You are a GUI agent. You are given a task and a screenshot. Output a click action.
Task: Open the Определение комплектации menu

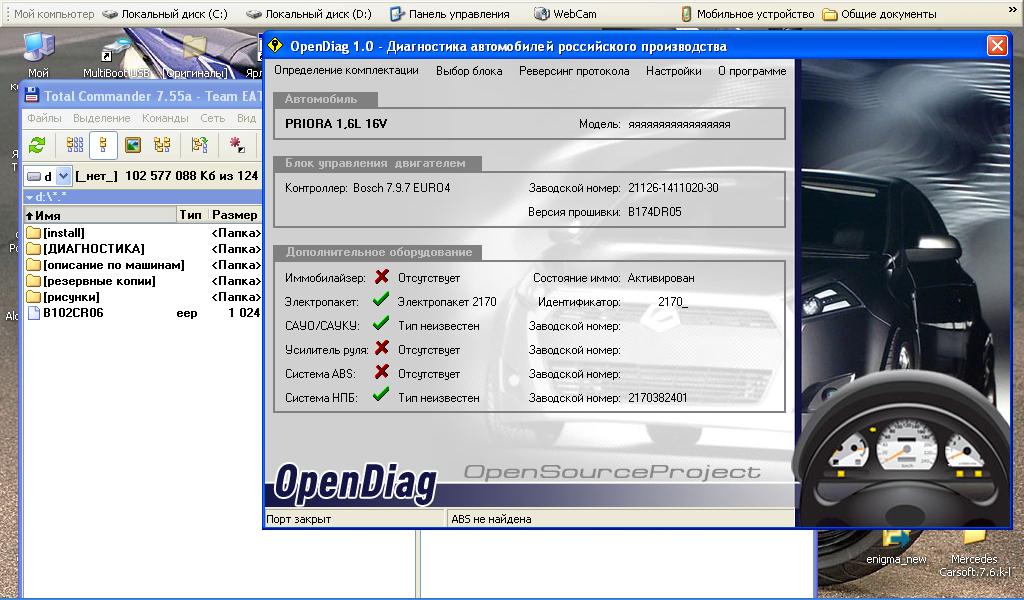pyautogui.click(x=346, y=71)
